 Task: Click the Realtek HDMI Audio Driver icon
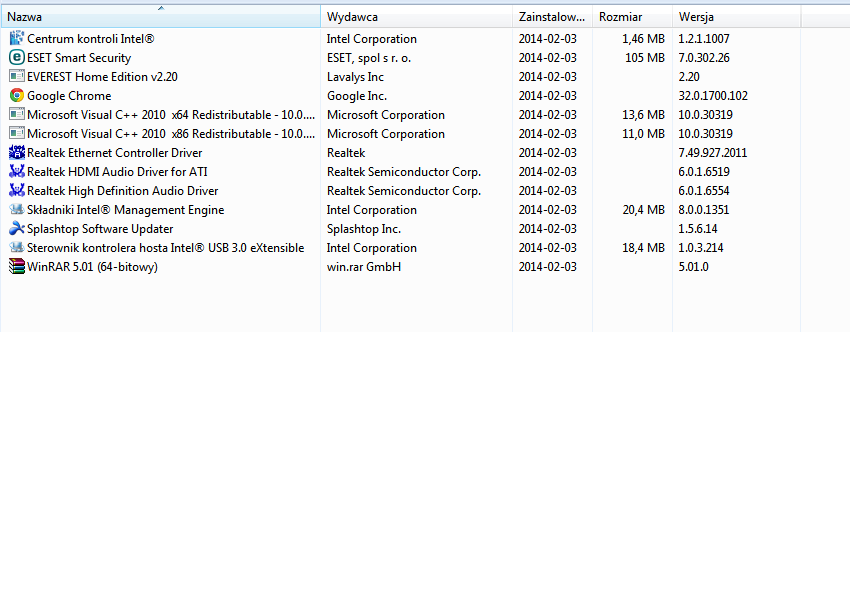pos(17,171)
